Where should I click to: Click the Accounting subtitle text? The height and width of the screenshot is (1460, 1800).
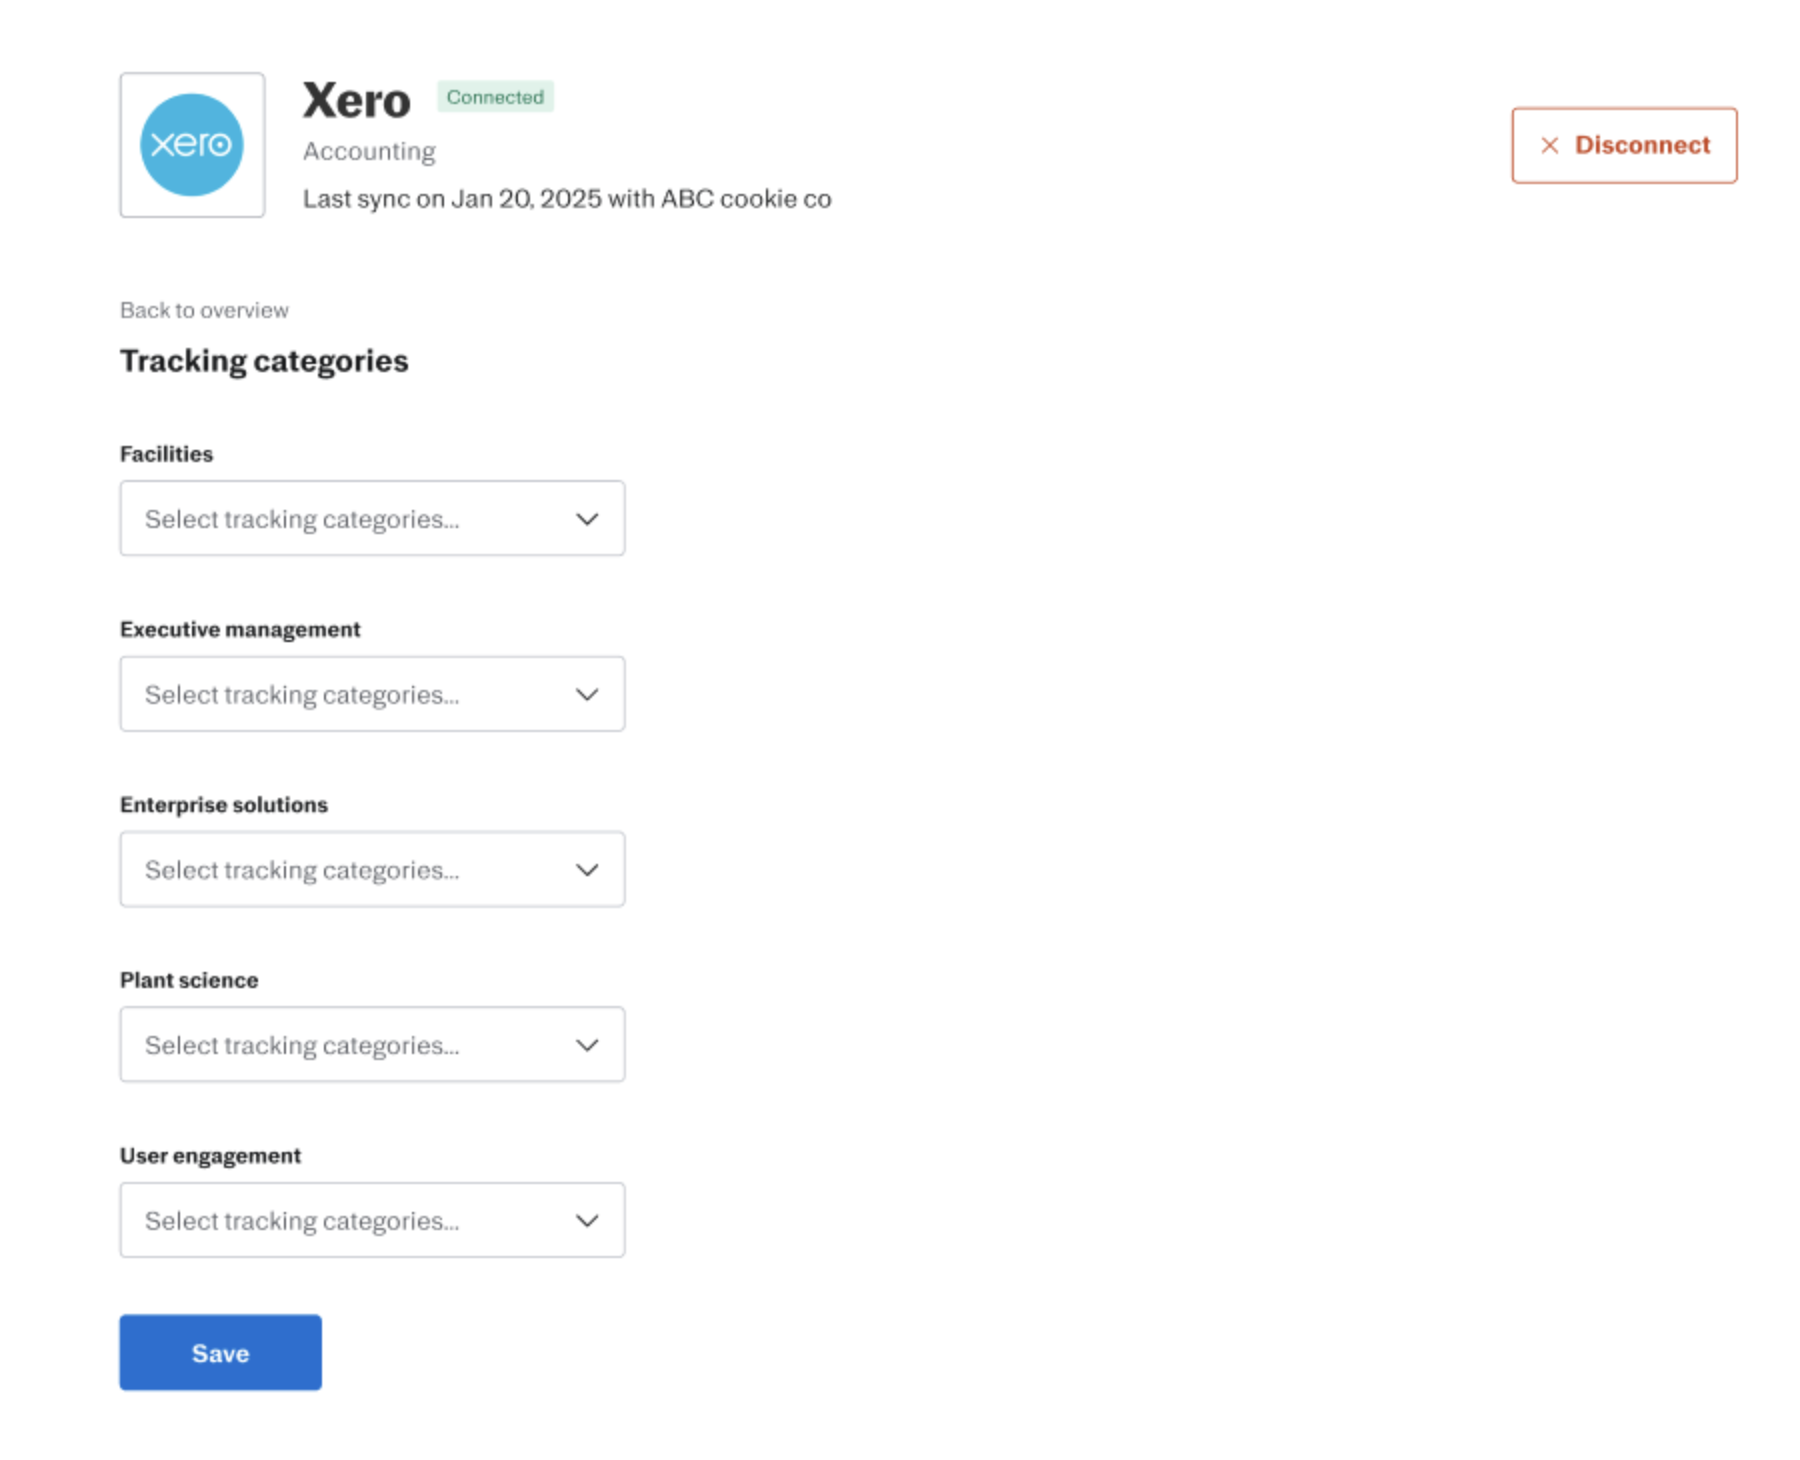tap(369, 151)
